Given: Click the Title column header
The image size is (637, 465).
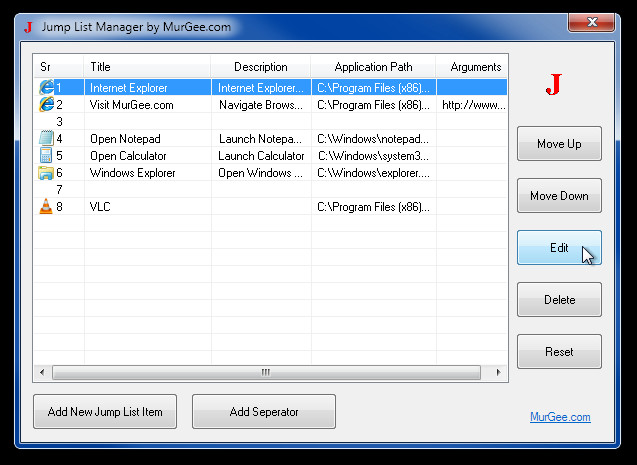Looking at the screenshot, I should tap(147, 67).
